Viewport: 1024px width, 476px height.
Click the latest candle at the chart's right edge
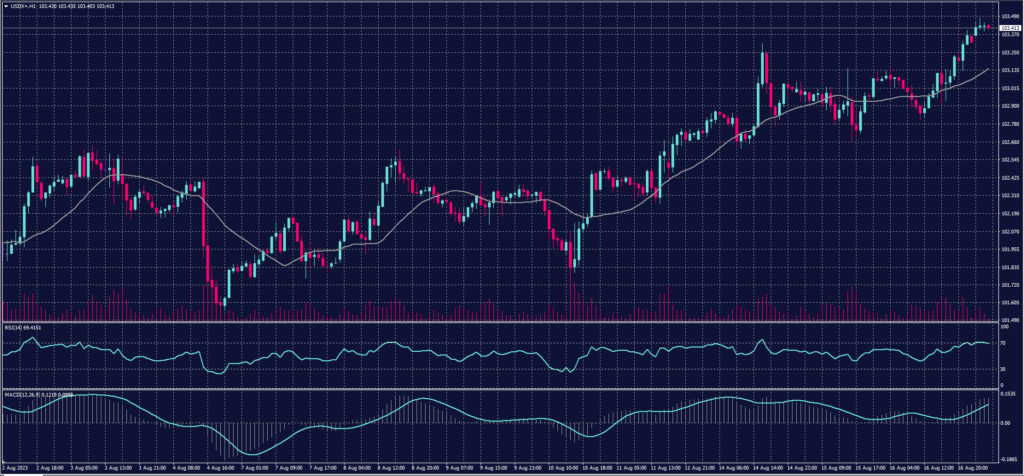988,27
